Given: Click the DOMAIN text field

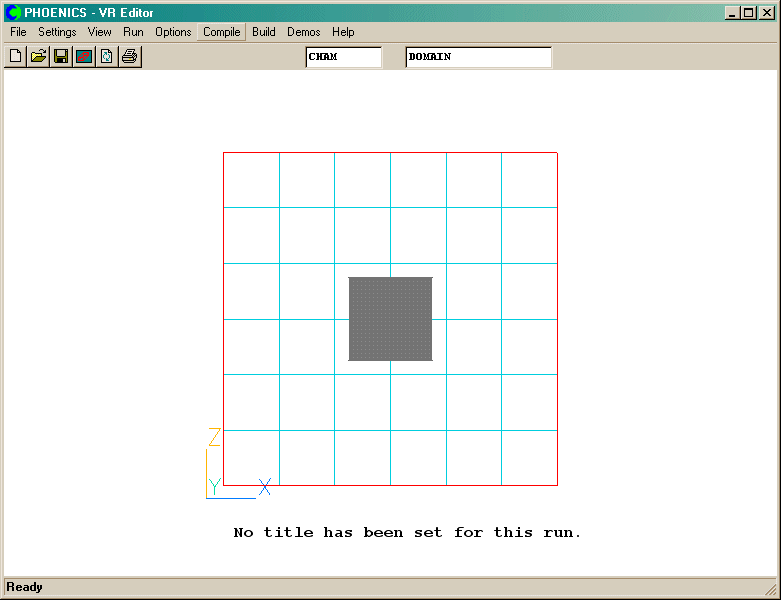Looking at the screenshot, I should point(478,57).
